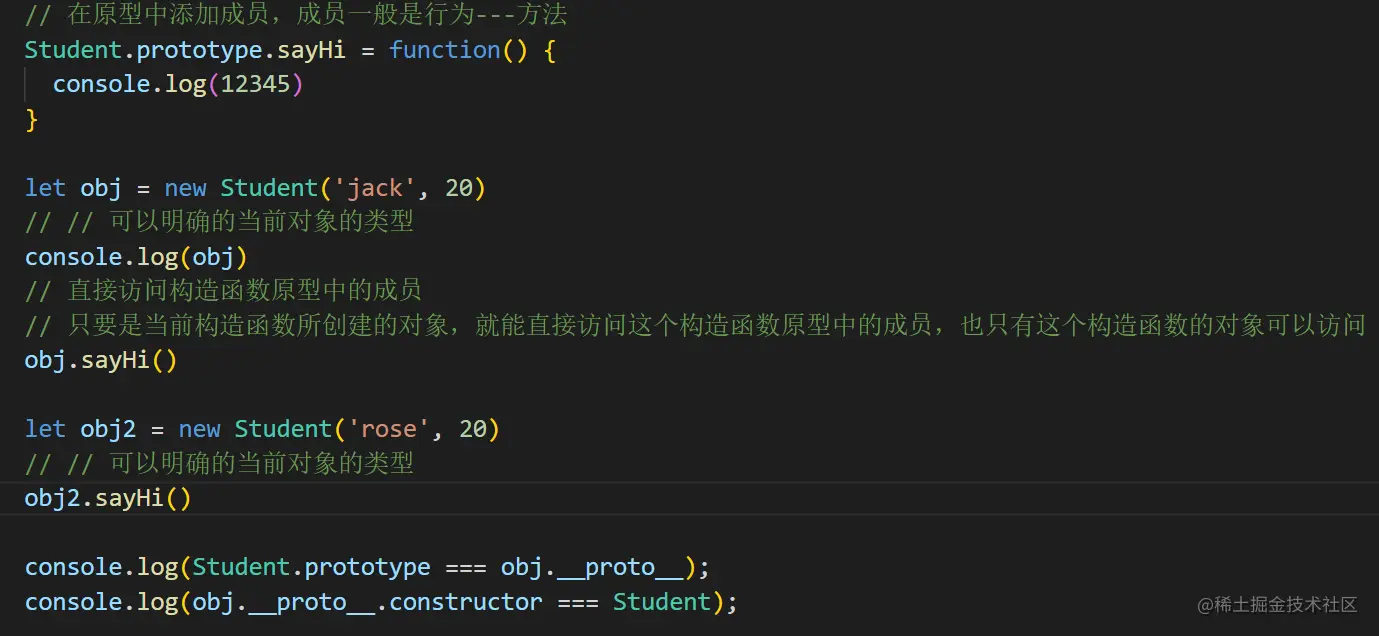Screen dimensions: 1379x636
Task: Click the comment '直接访问构造函数原型中的成员'
Action: click(x=223, y=291)
